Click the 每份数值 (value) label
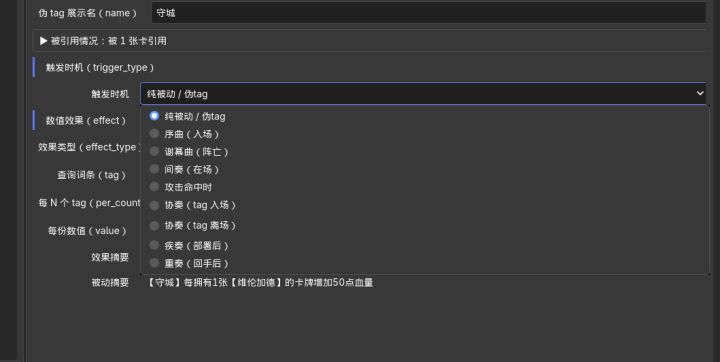This screenshot has width=720, height=362. coord(87,231)
